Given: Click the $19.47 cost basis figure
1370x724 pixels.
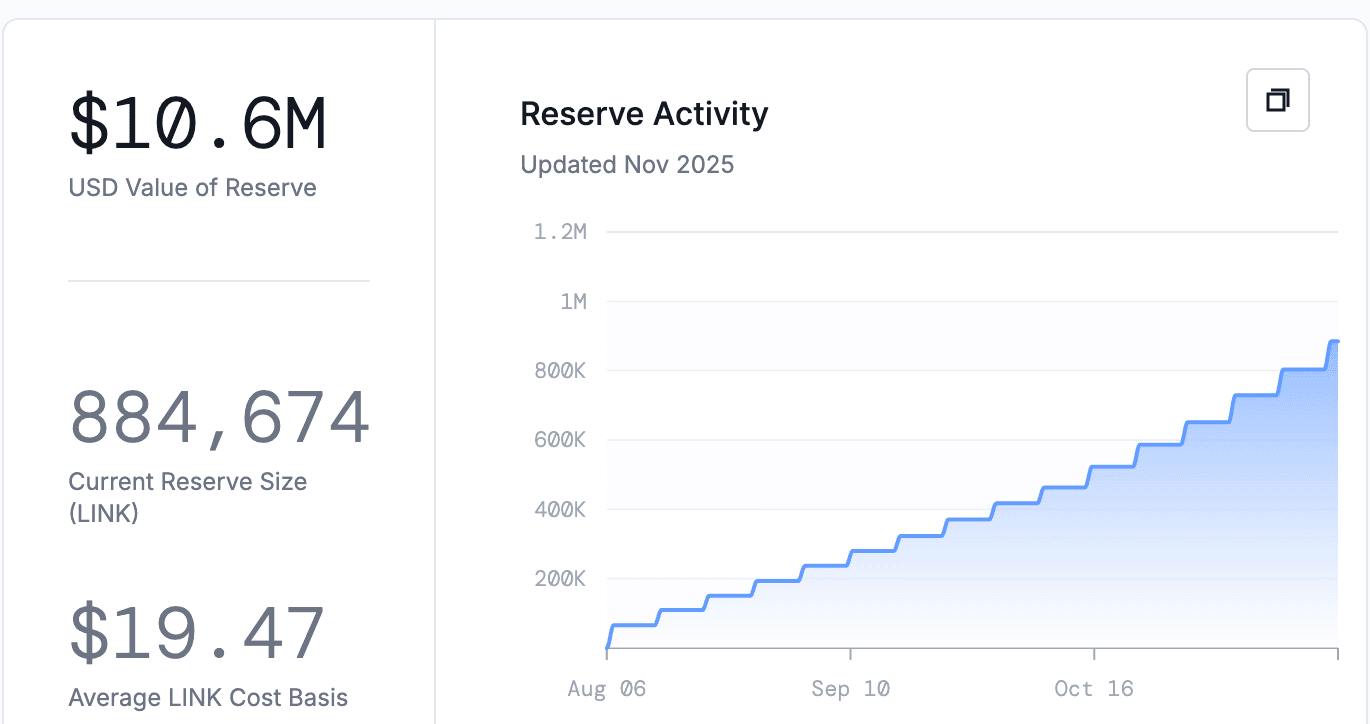Looking at the screenshot, I should point(197,630).
